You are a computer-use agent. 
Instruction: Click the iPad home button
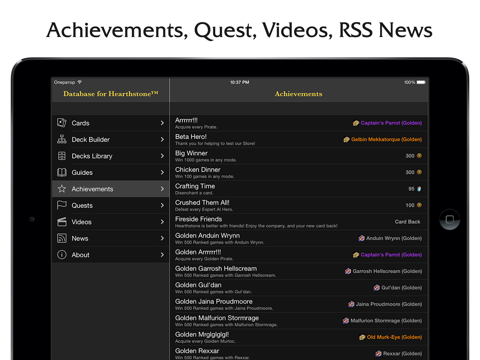point(450,219)
